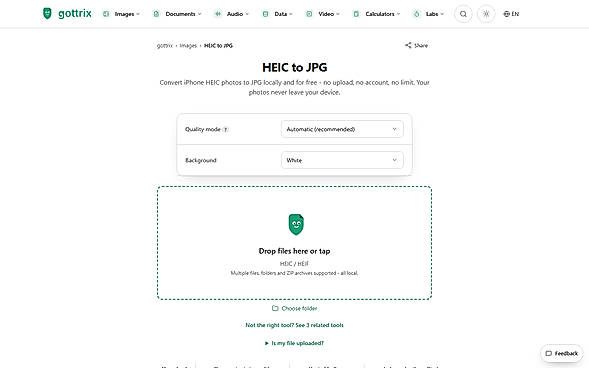Click the Quality mode help question icon

[225, 130]
